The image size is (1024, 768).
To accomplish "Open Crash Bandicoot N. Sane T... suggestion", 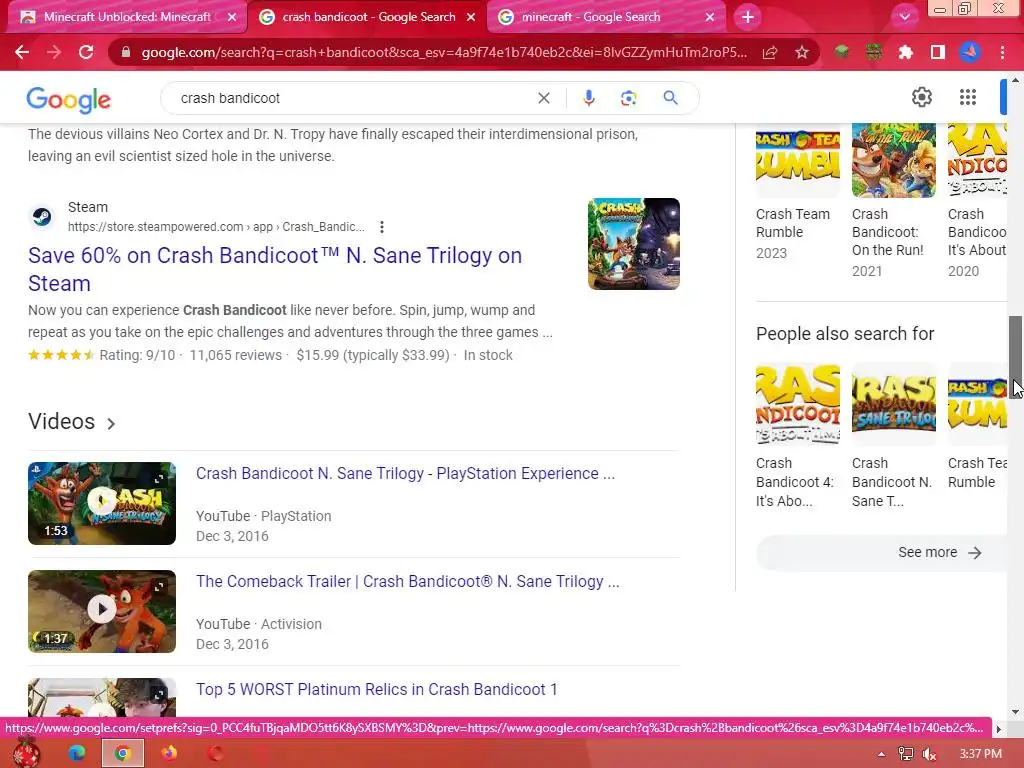I will coord(893,437).
